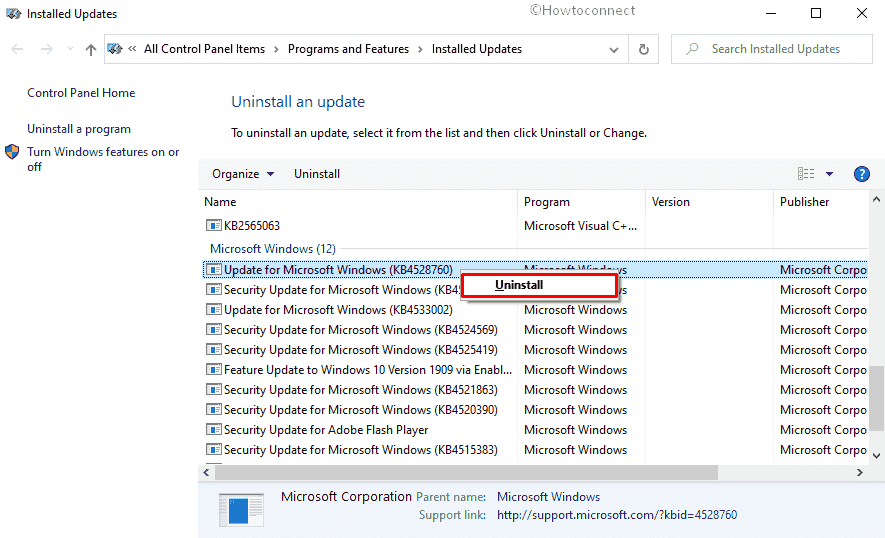885x538 pixels.
Task: Expand chevron after Programs and Features
Action: 420,50
